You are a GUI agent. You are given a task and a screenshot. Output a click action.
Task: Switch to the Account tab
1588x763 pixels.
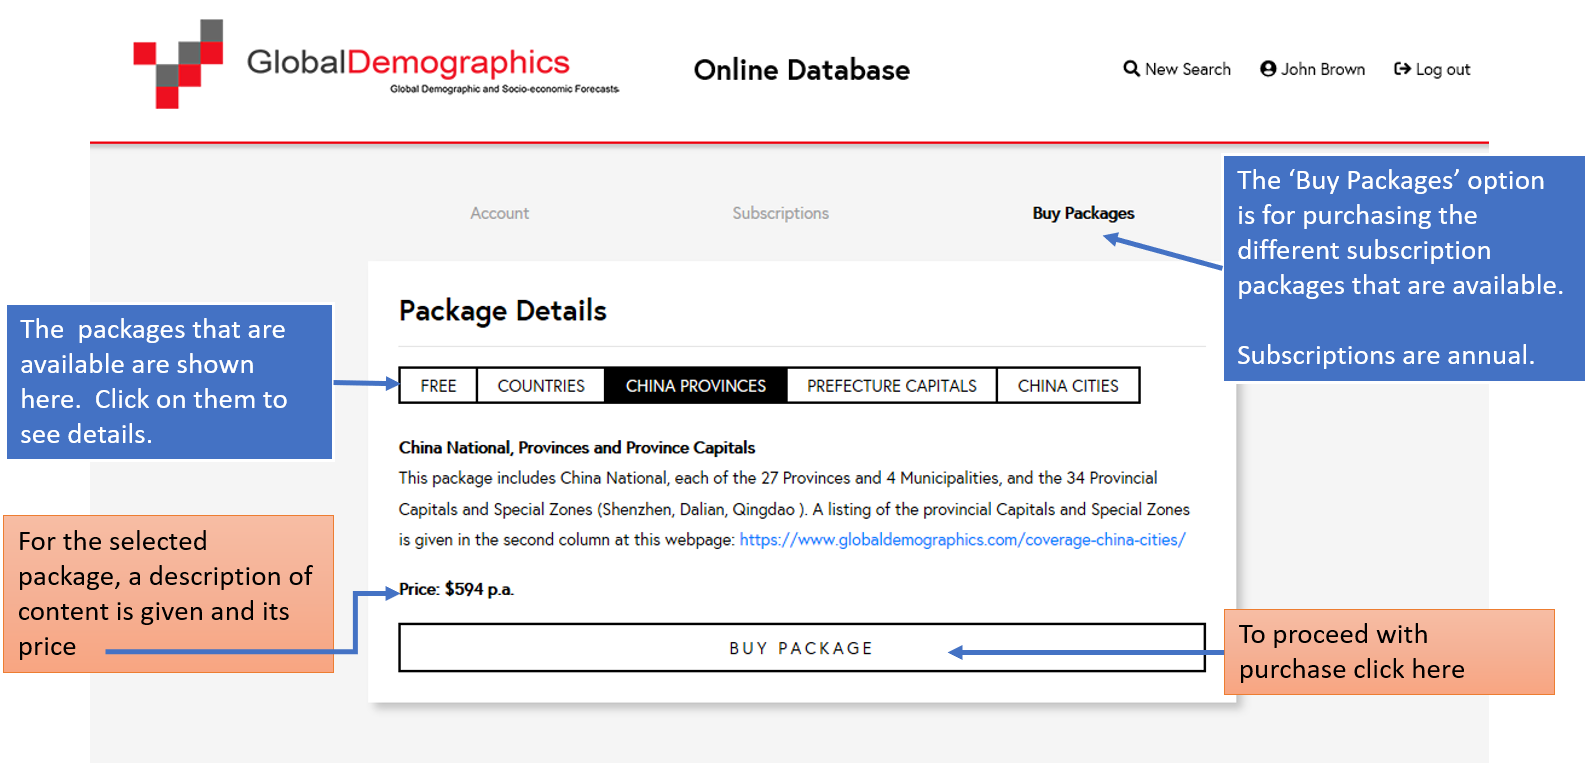tap(500, 213)
